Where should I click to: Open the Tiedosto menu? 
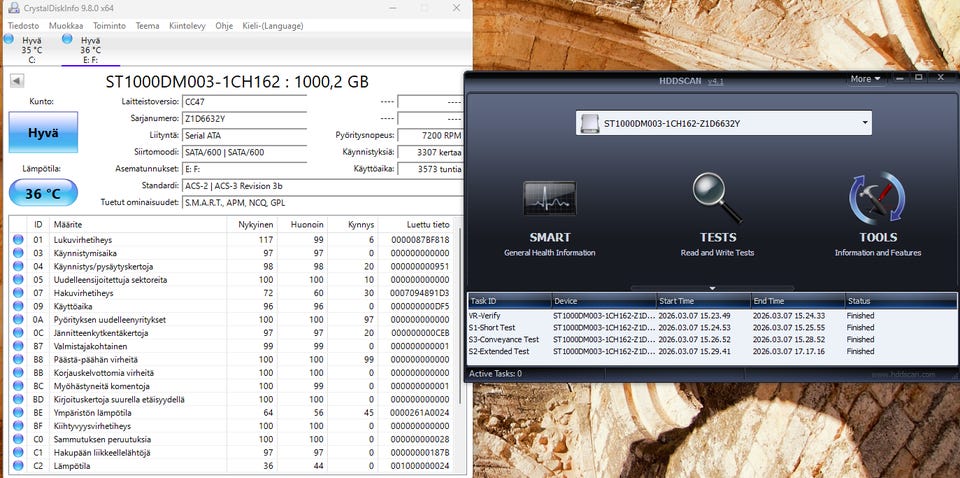[x=24, y=25]
